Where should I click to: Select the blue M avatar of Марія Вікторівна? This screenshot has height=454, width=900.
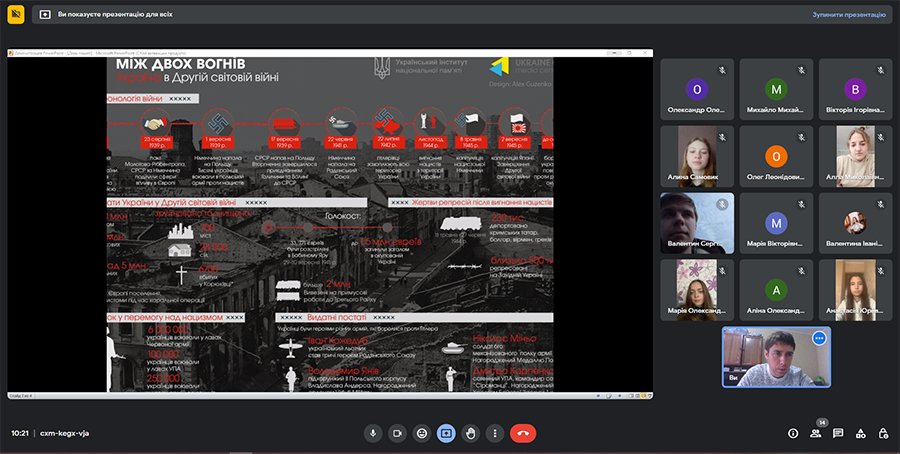[x=776, y=223]
